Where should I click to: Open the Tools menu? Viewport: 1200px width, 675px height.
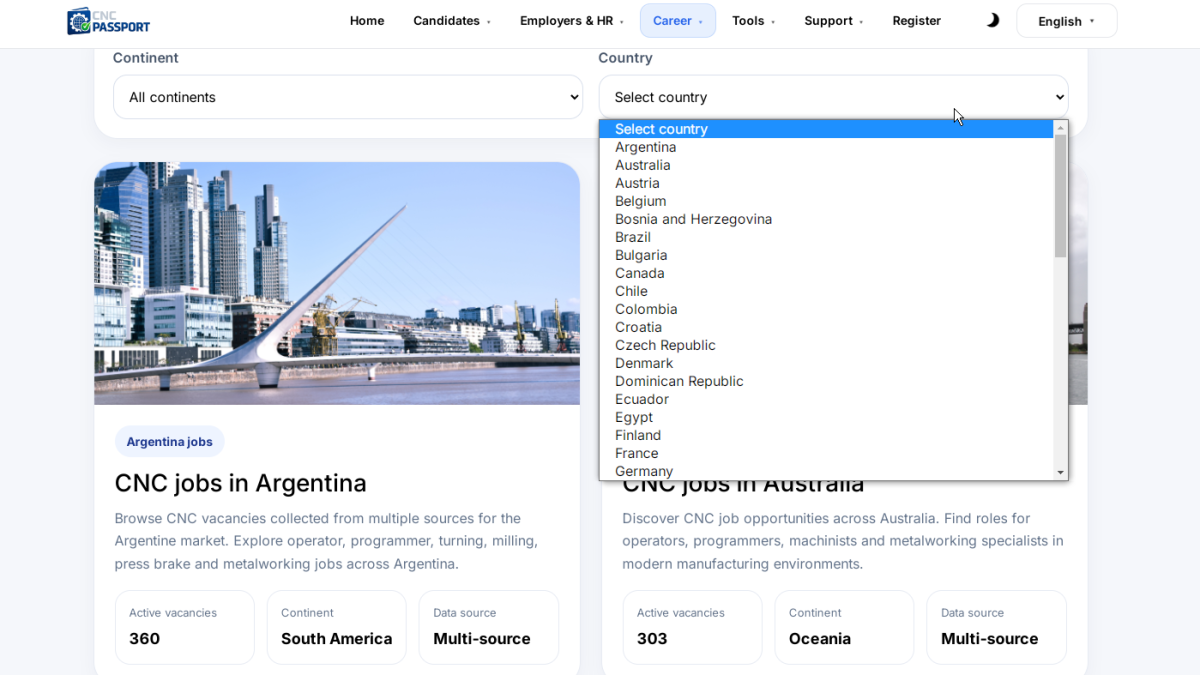click(x=753, y=21)
